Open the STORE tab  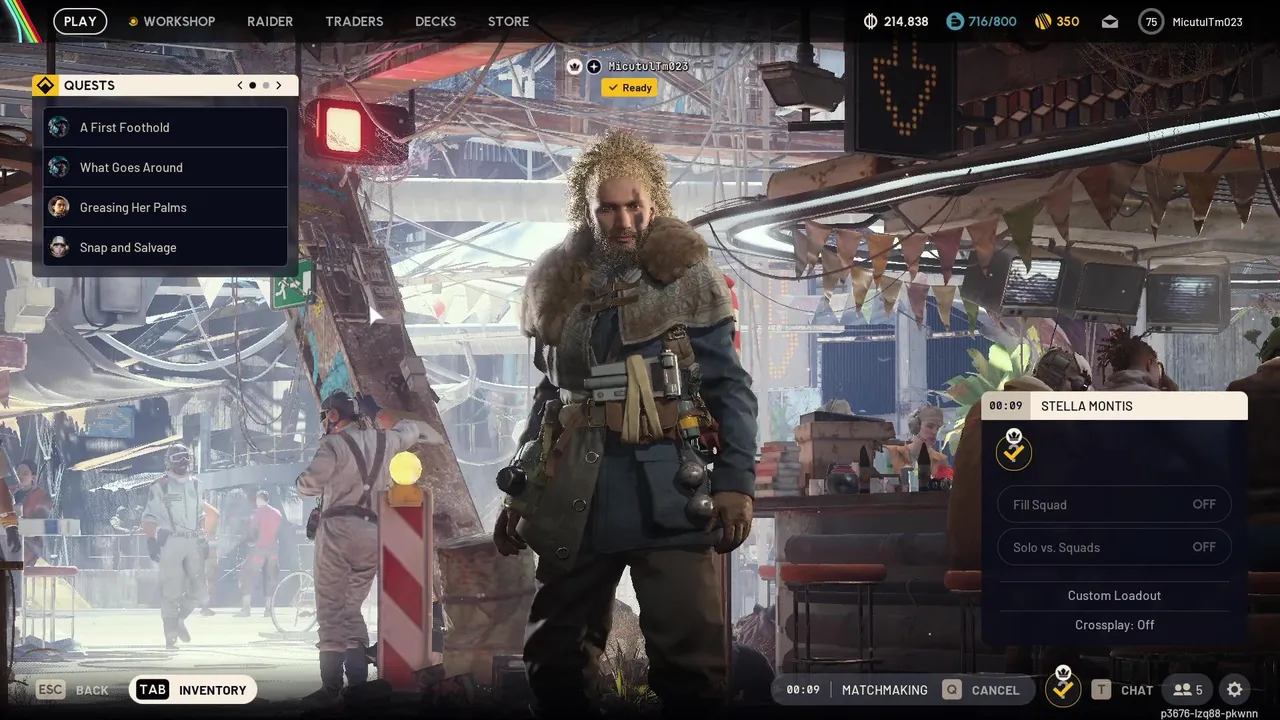[508, 21]
